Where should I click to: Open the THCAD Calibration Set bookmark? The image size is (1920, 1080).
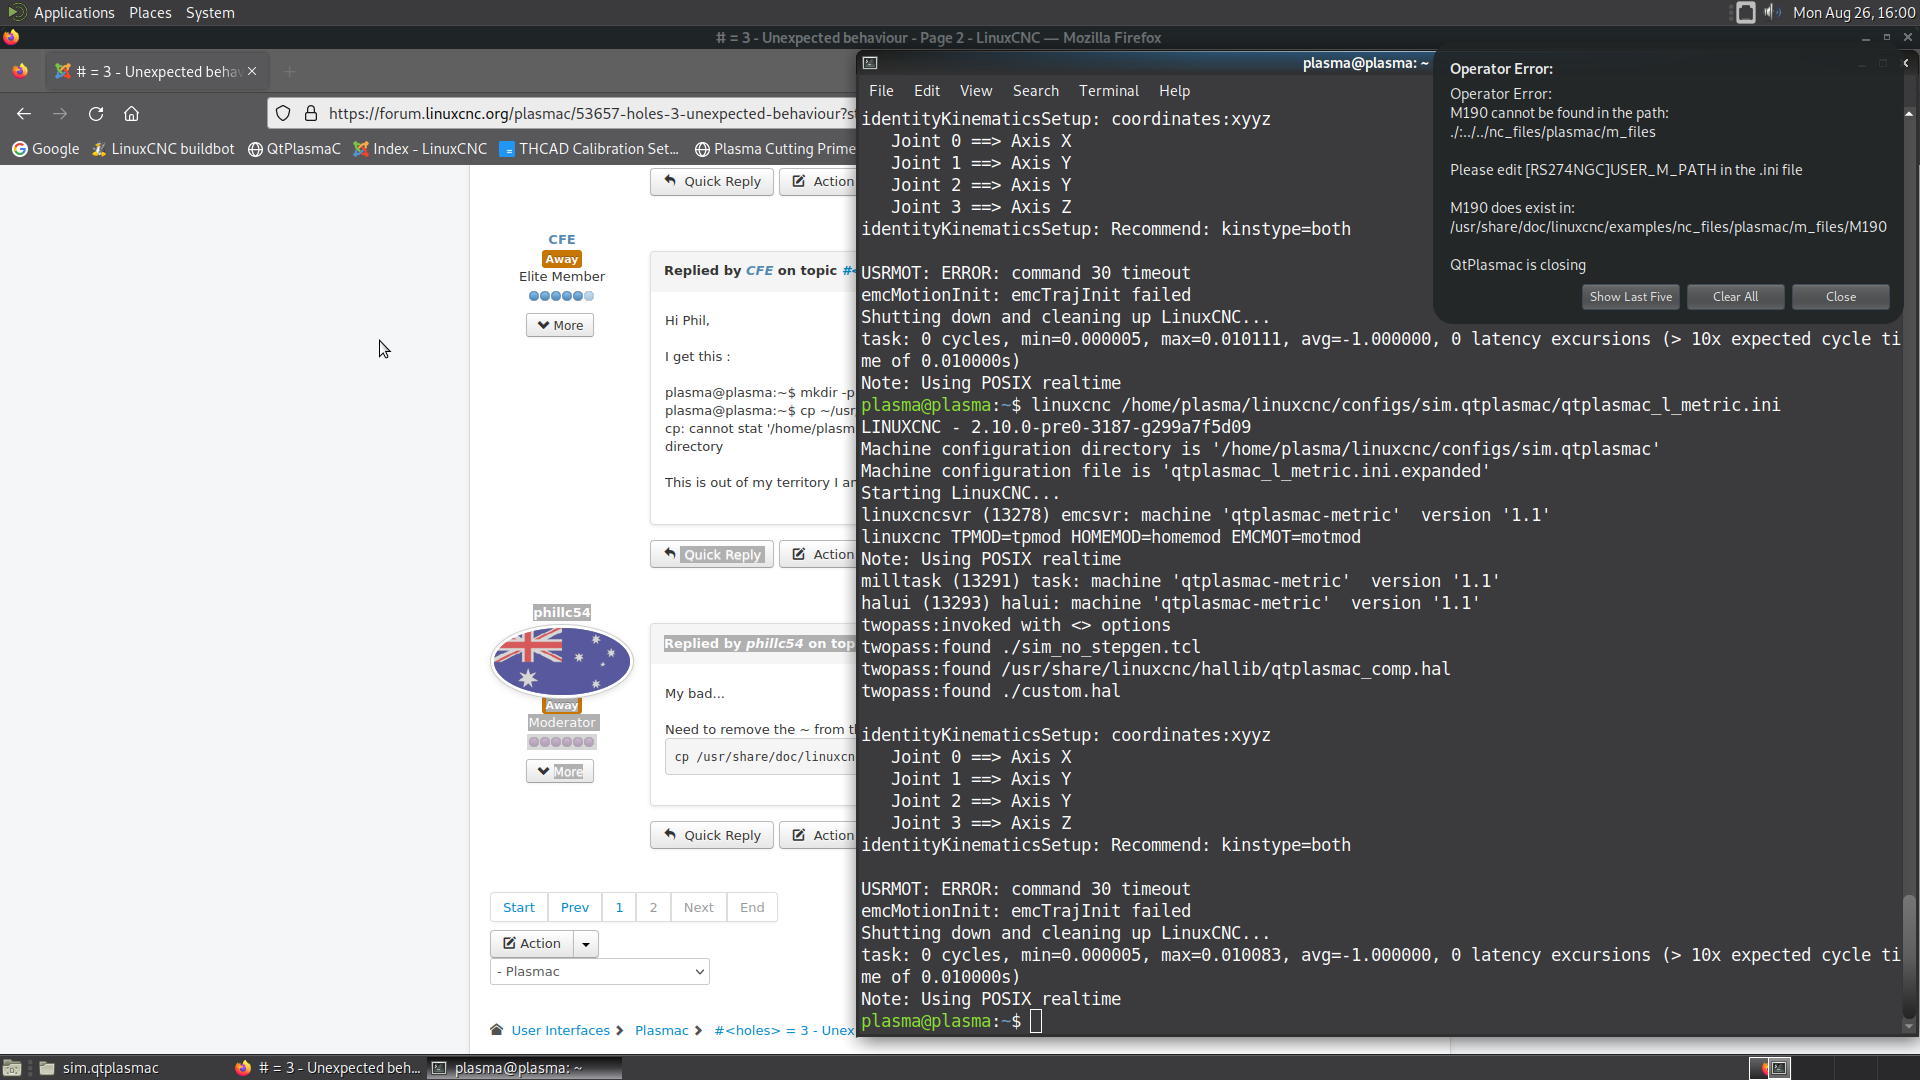click(589, 149)
